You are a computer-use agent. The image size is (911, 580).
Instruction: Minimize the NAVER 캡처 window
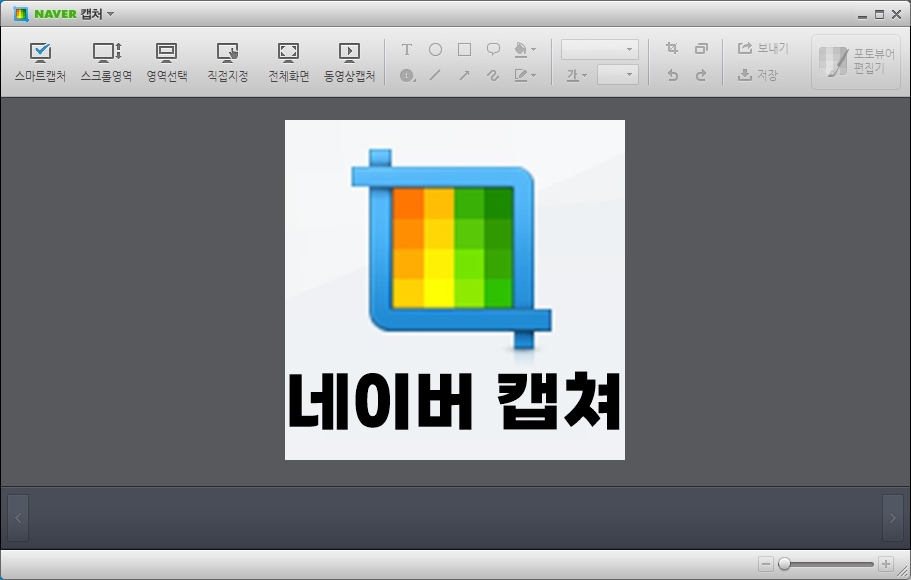click(862, 16)
